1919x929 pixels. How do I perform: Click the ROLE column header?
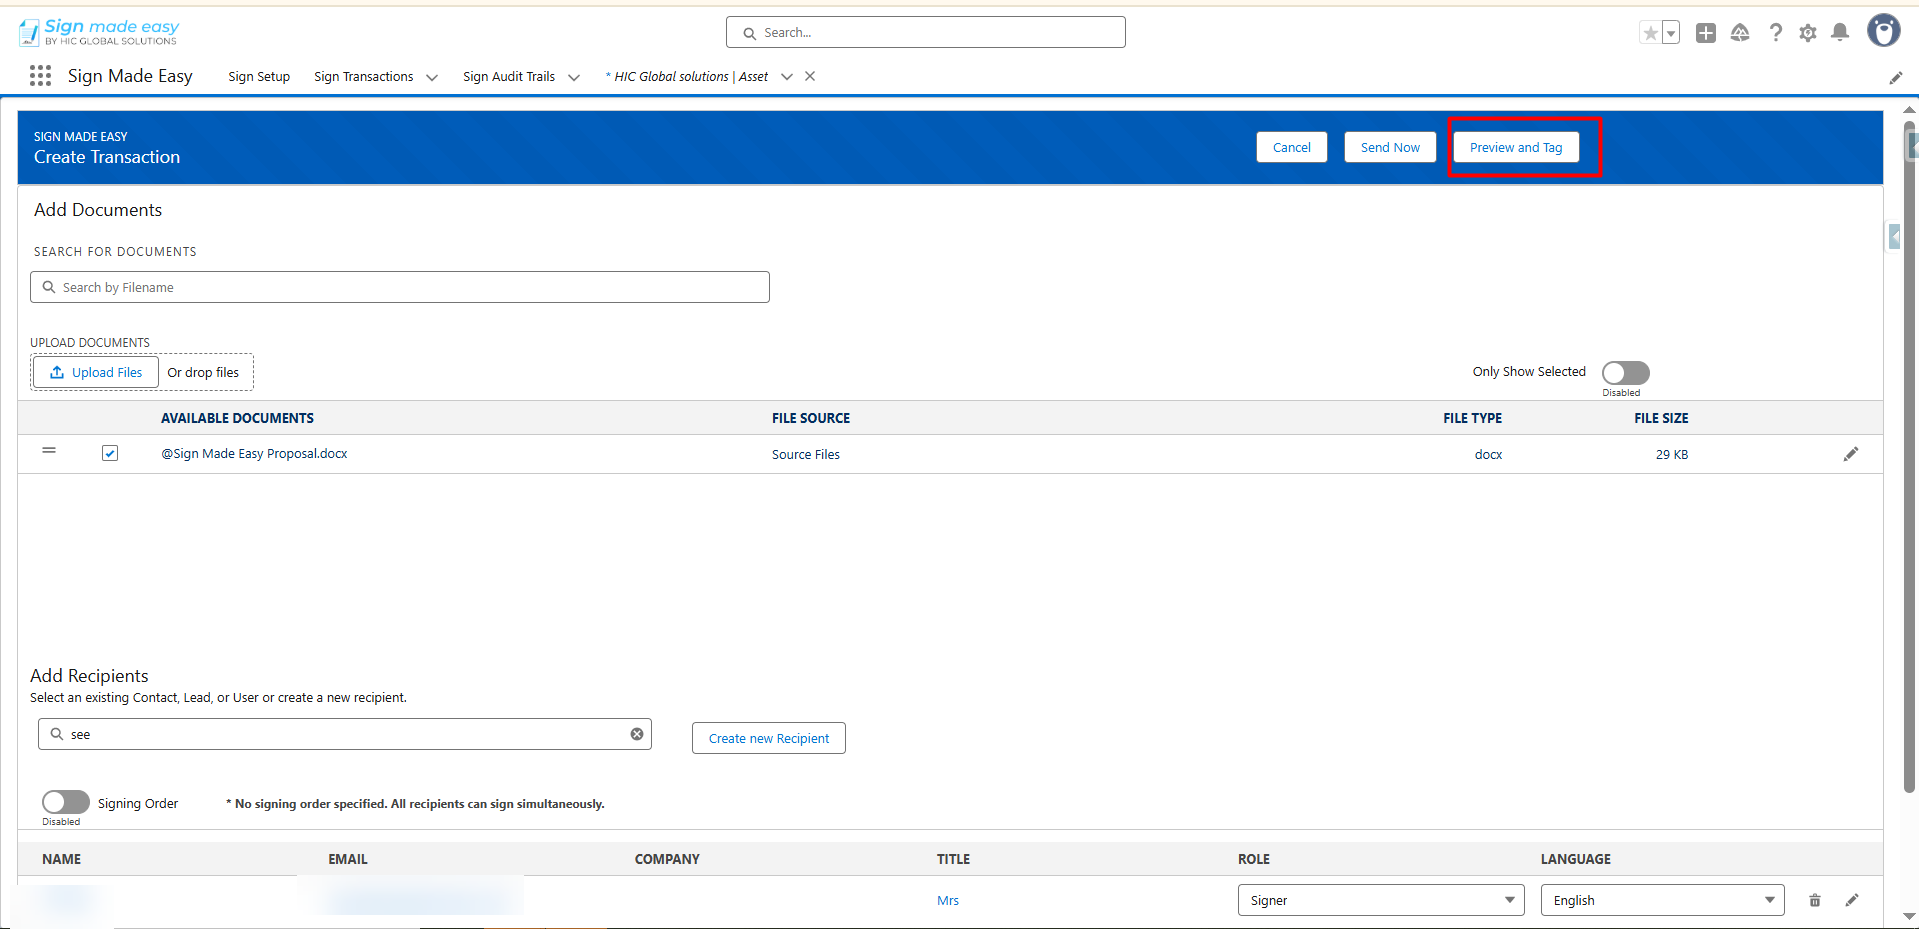click(1254, 859)
